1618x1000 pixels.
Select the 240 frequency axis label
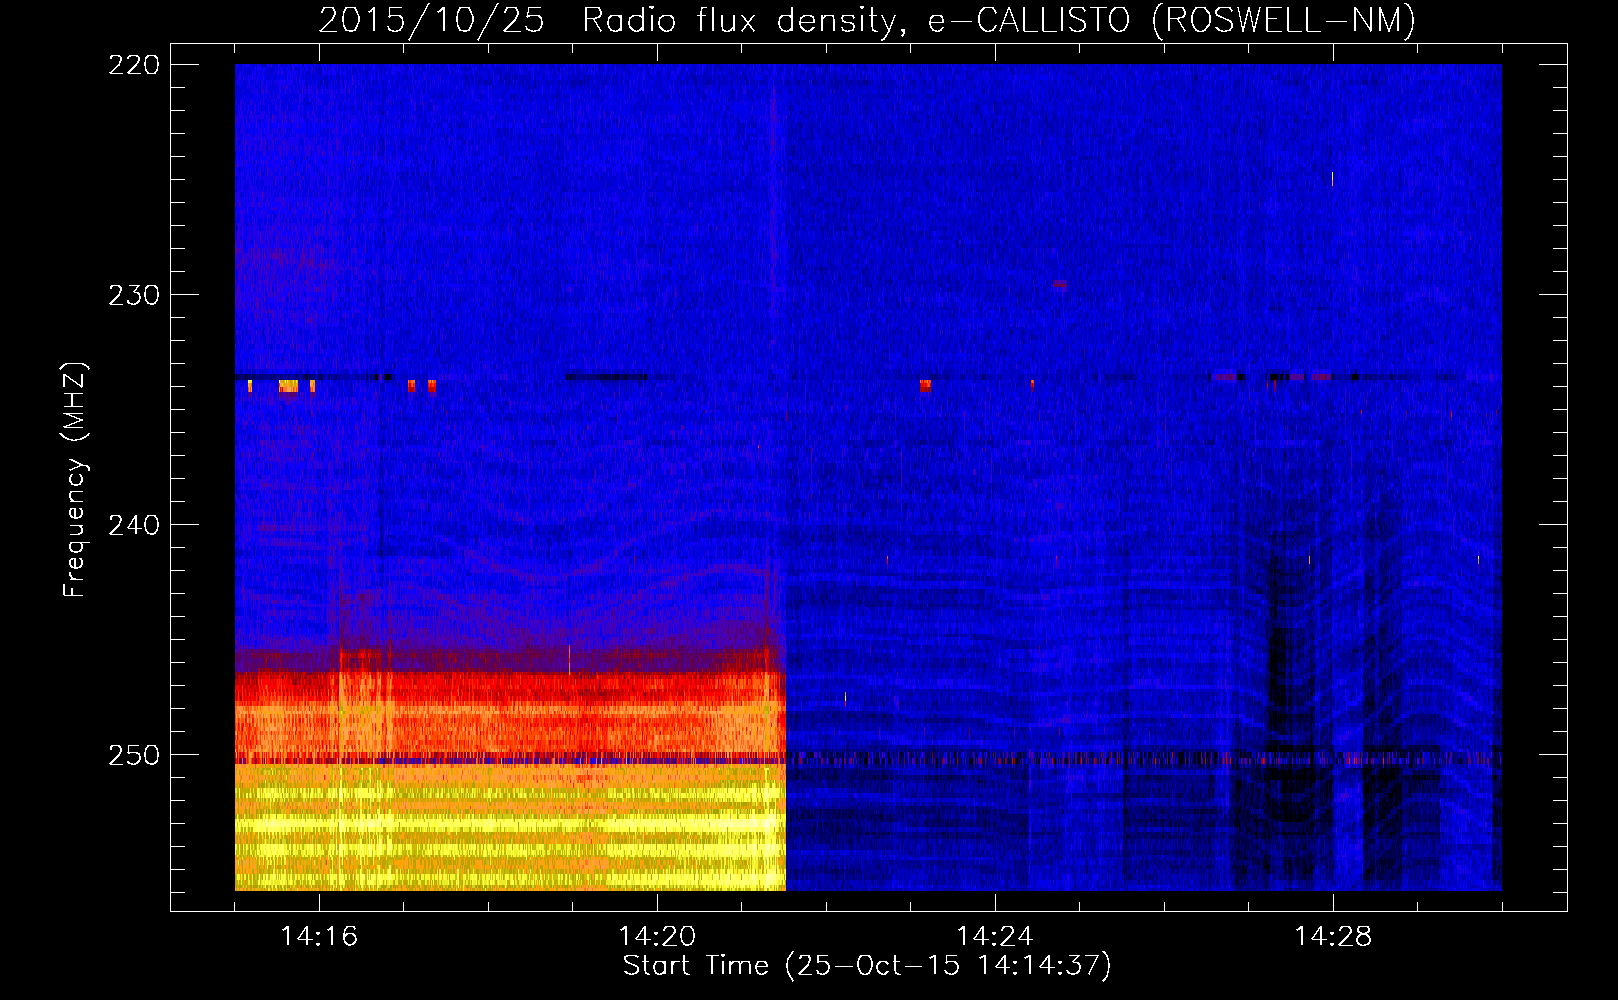133,525
